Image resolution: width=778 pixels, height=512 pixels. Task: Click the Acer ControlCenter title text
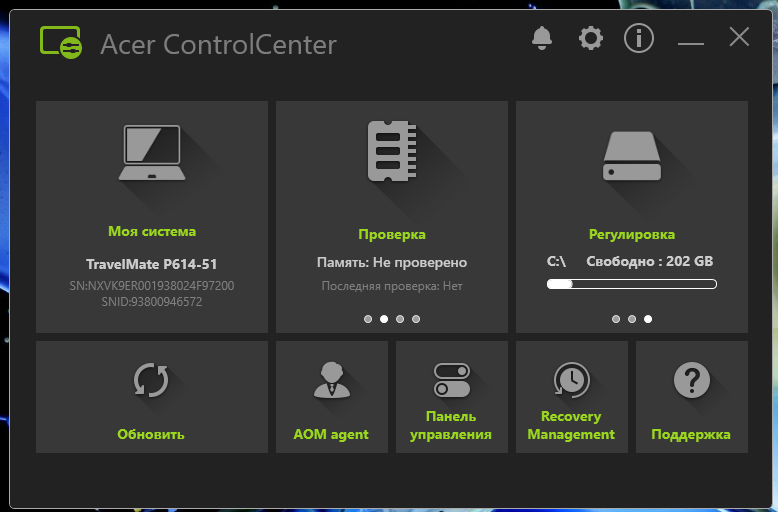[218, 45]
